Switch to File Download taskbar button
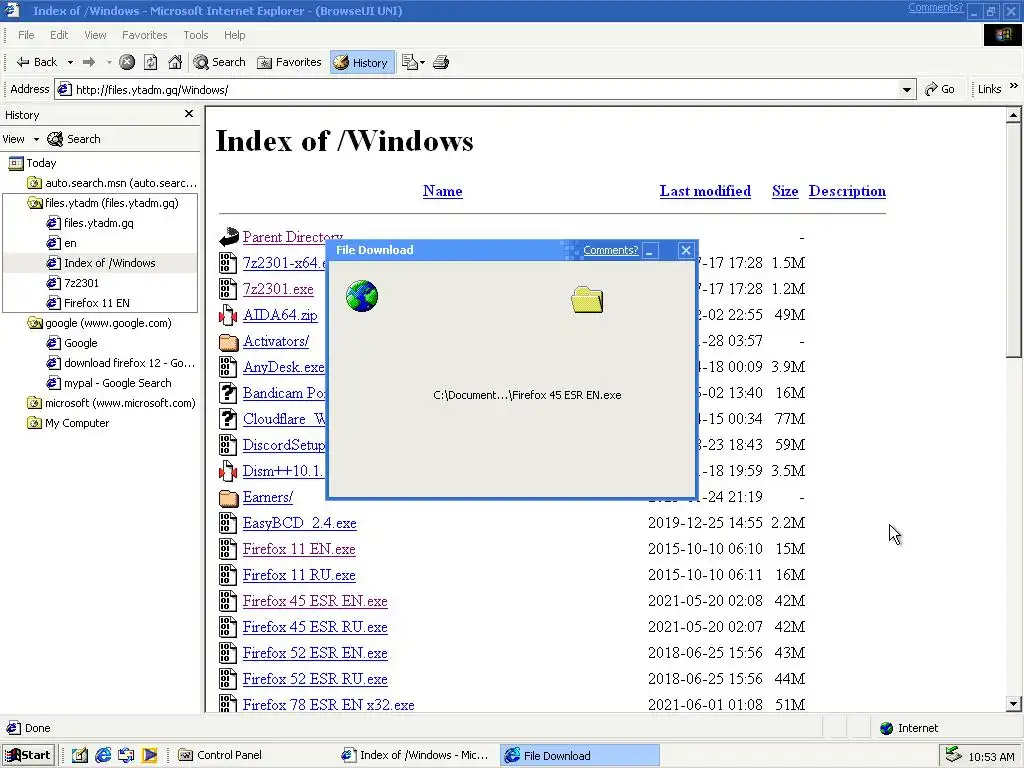Image resolution: width=1024 pixels, height=768 pixels. coord(580,756)
